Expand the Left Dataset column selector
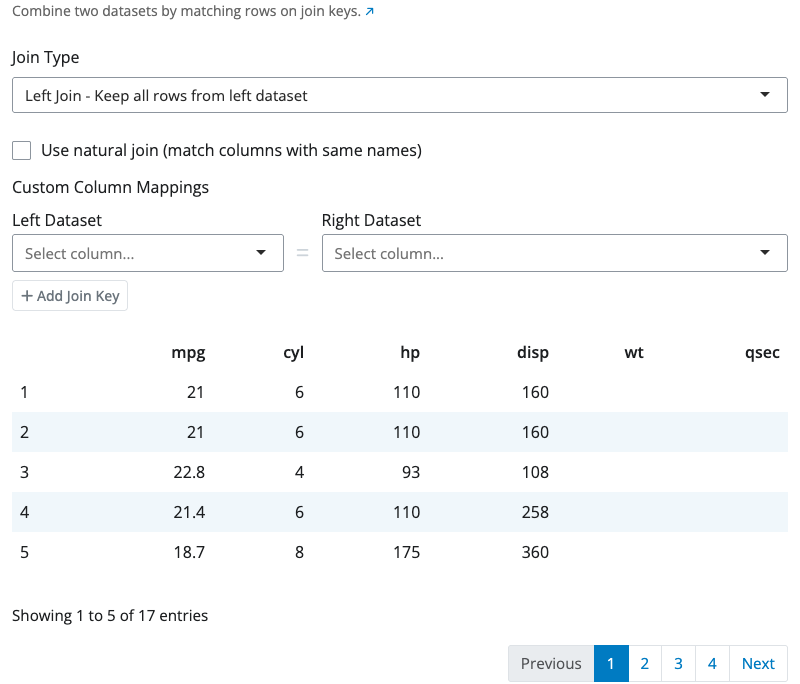The image size is (800, 684). click(148, 253)
